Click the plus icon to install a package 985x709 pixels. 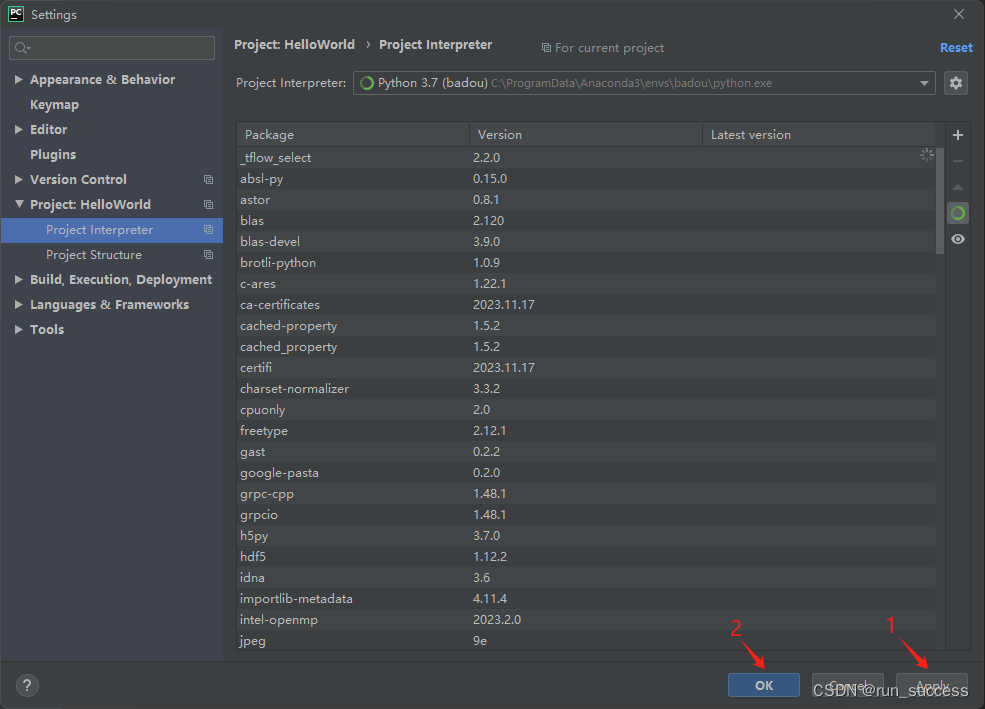coord(957,135)
